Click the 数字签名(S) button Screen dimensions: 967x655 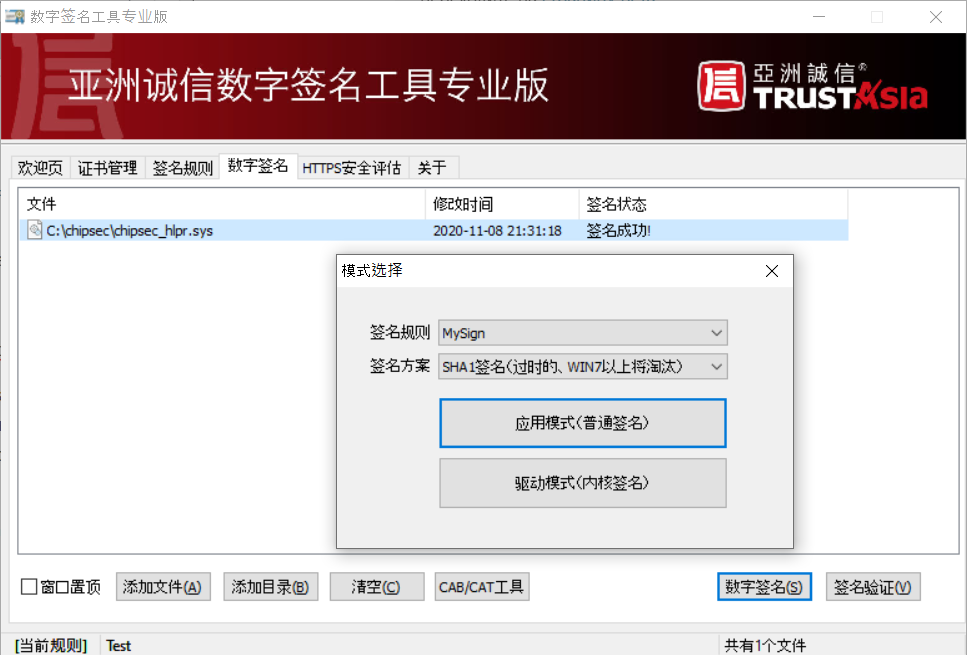[764, 587]
